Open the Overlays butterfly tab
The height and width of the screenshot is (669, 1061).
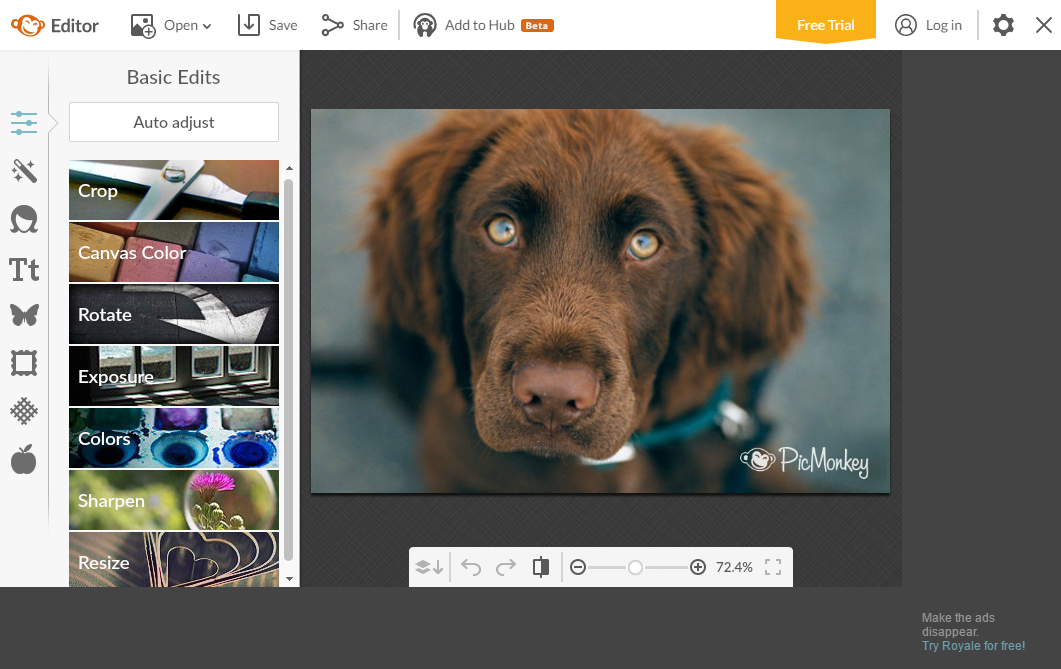tap(24, 316)
